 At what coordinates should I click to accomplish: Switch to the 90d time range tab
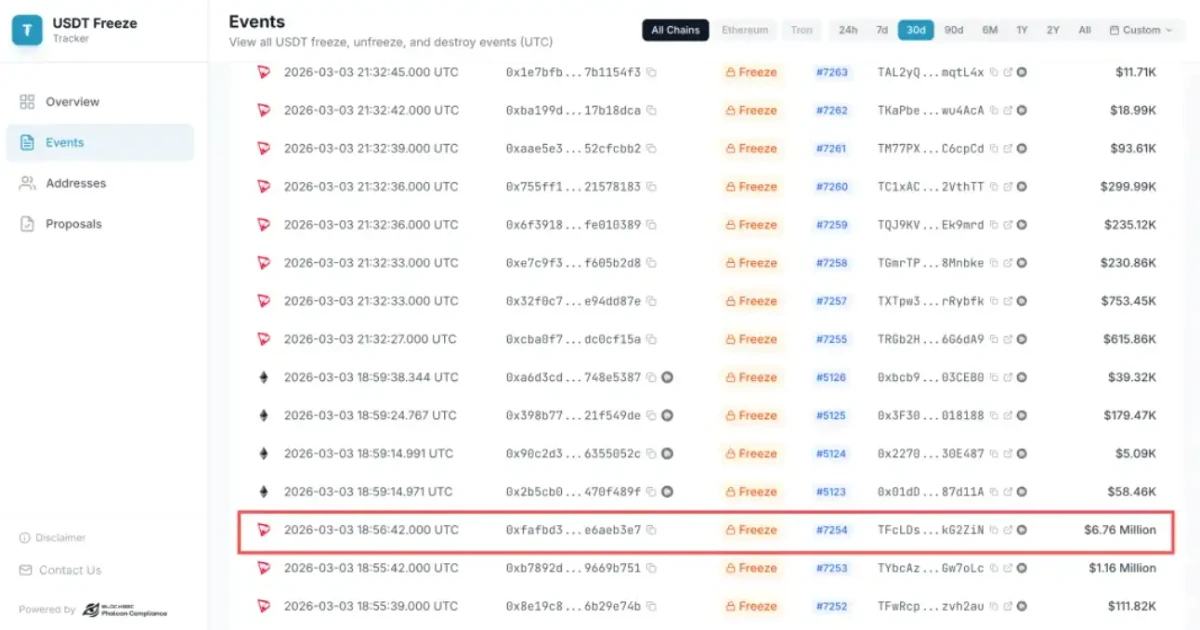click(953, 29)
